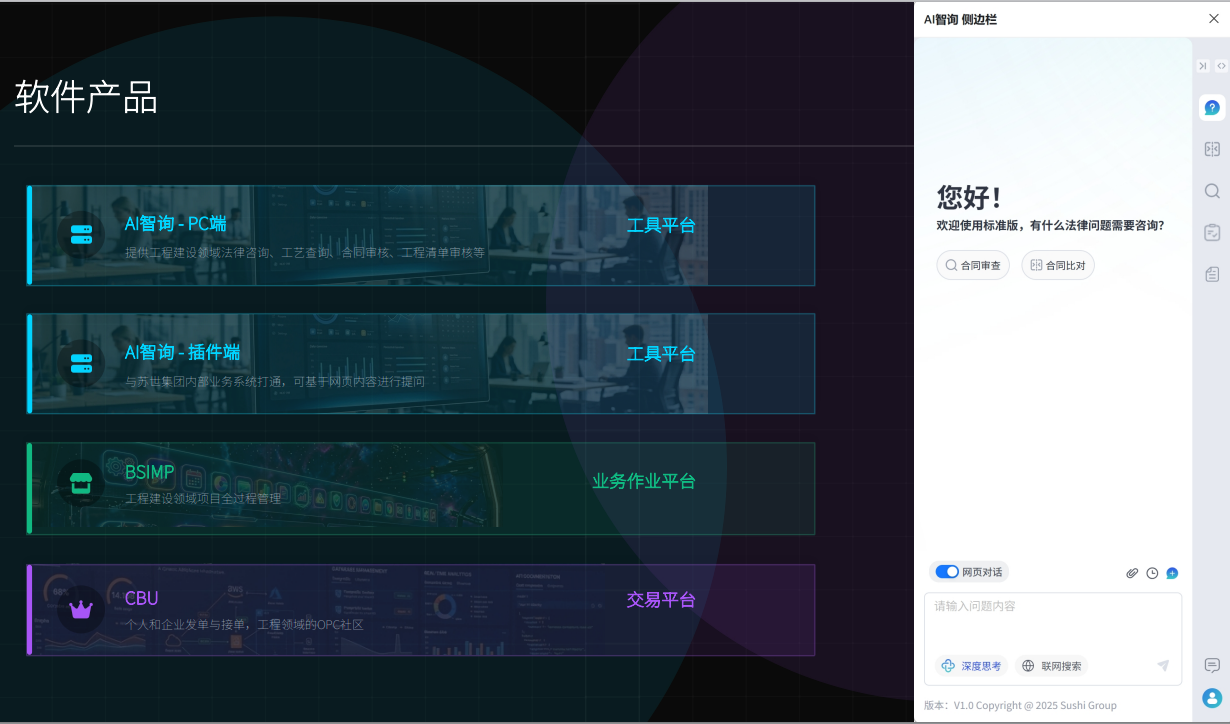Open the CBU product card title
The width and height of the screenshot is (1230, 724).
142,598
